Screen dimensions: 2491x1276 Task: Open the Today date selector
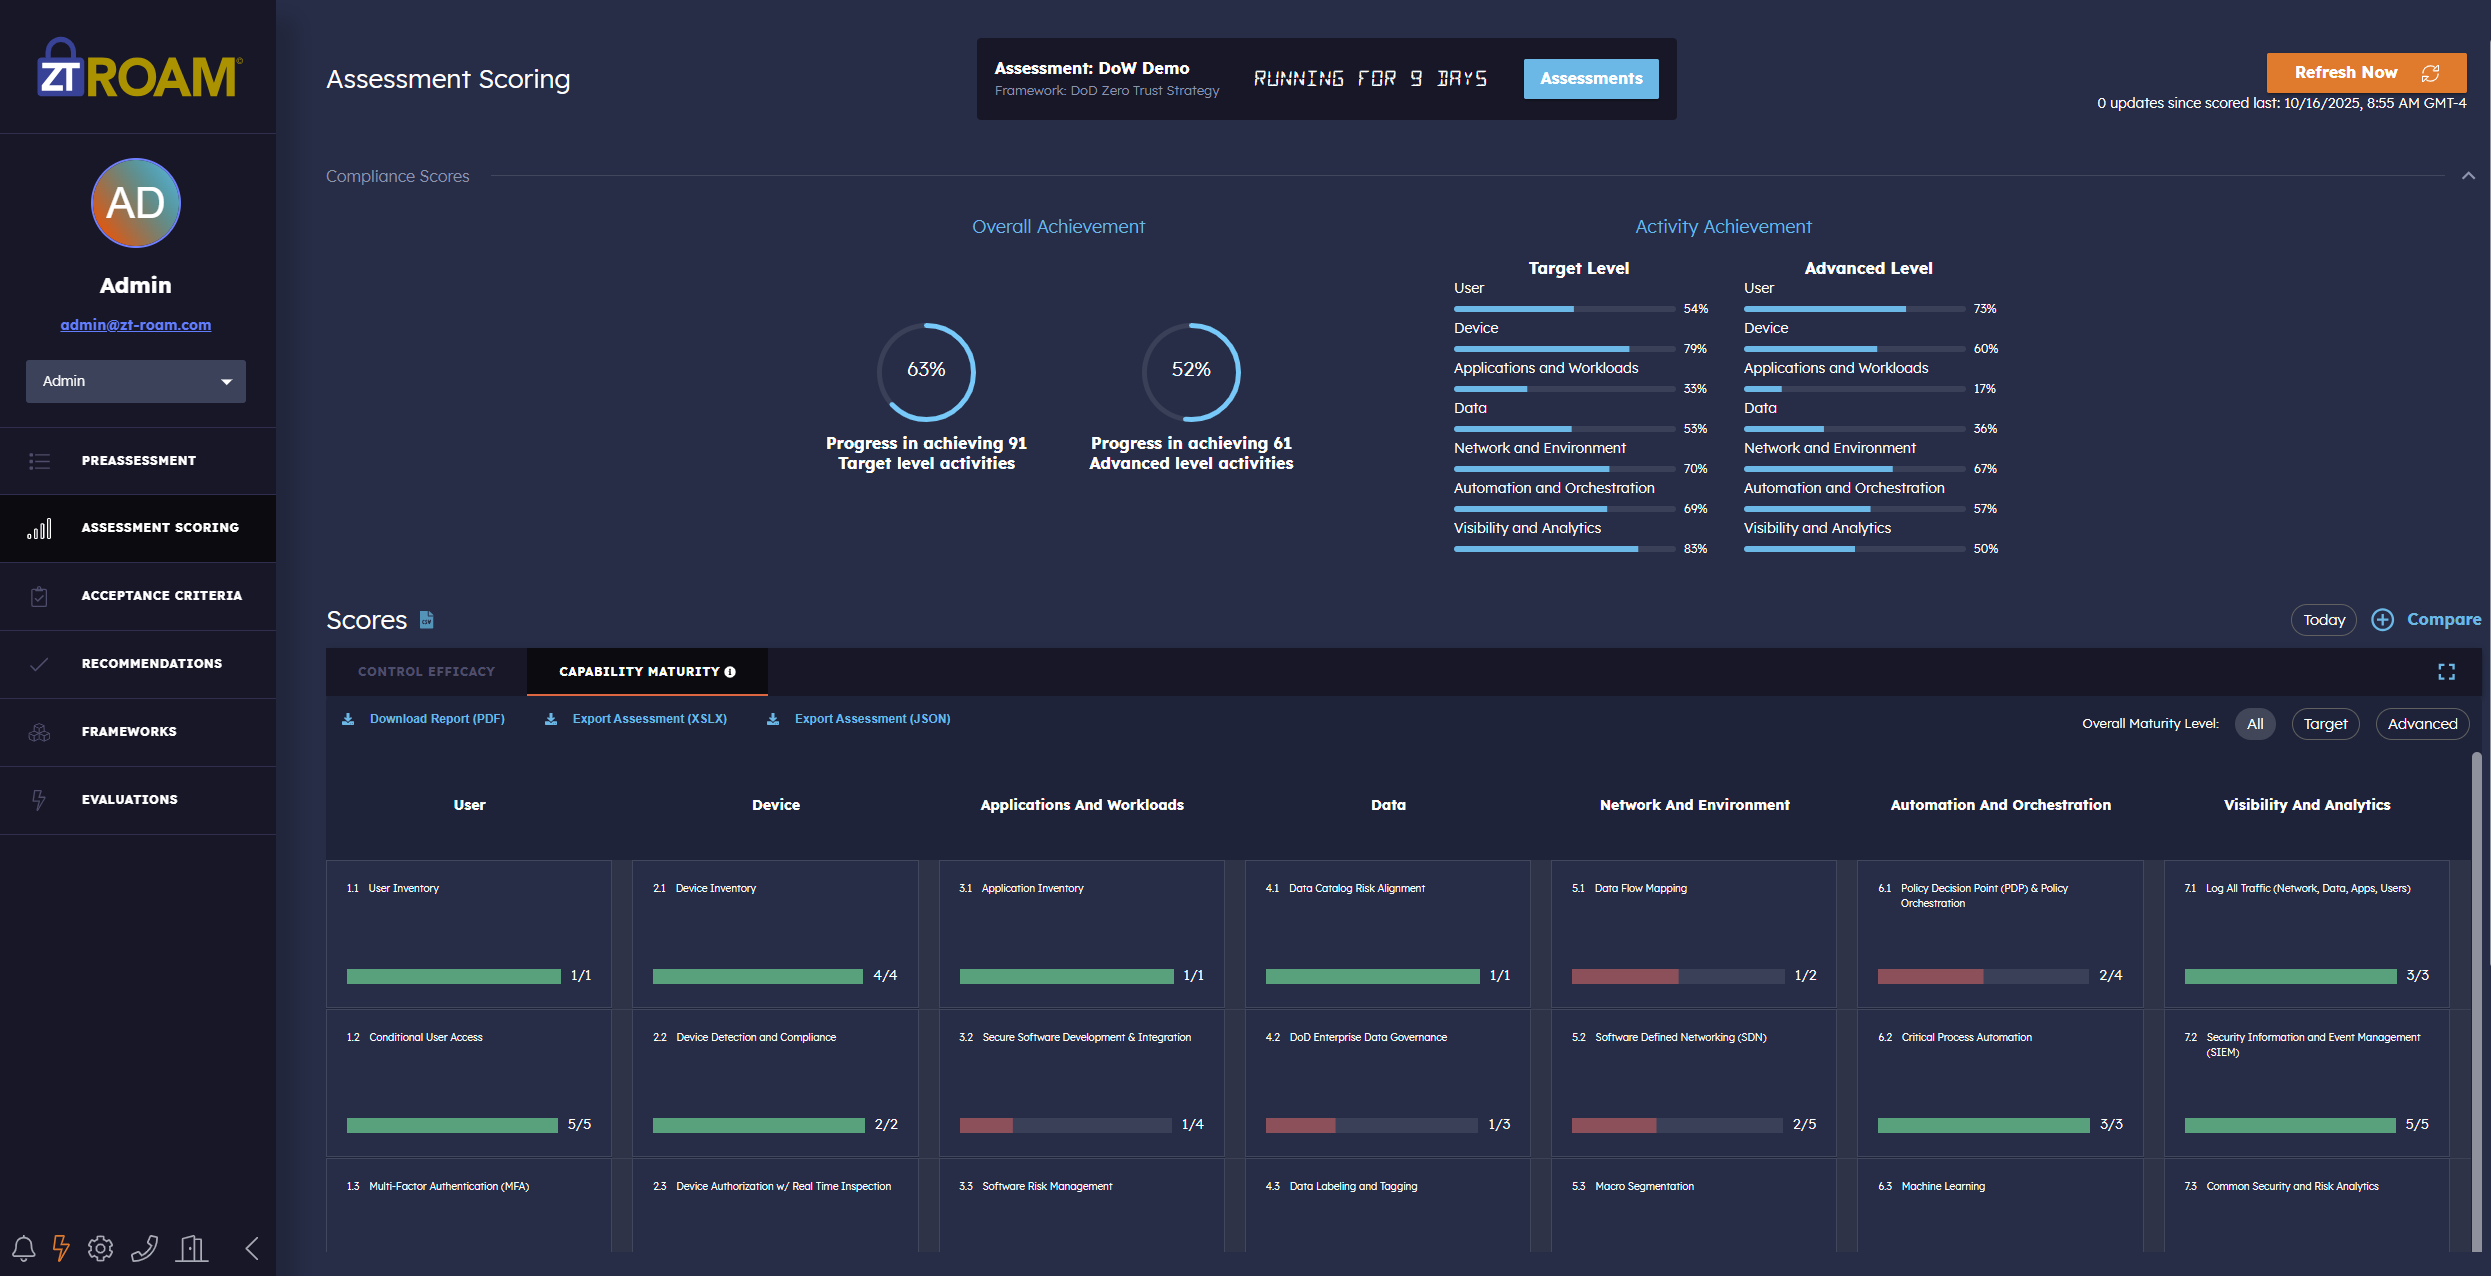coord(2323,620)
